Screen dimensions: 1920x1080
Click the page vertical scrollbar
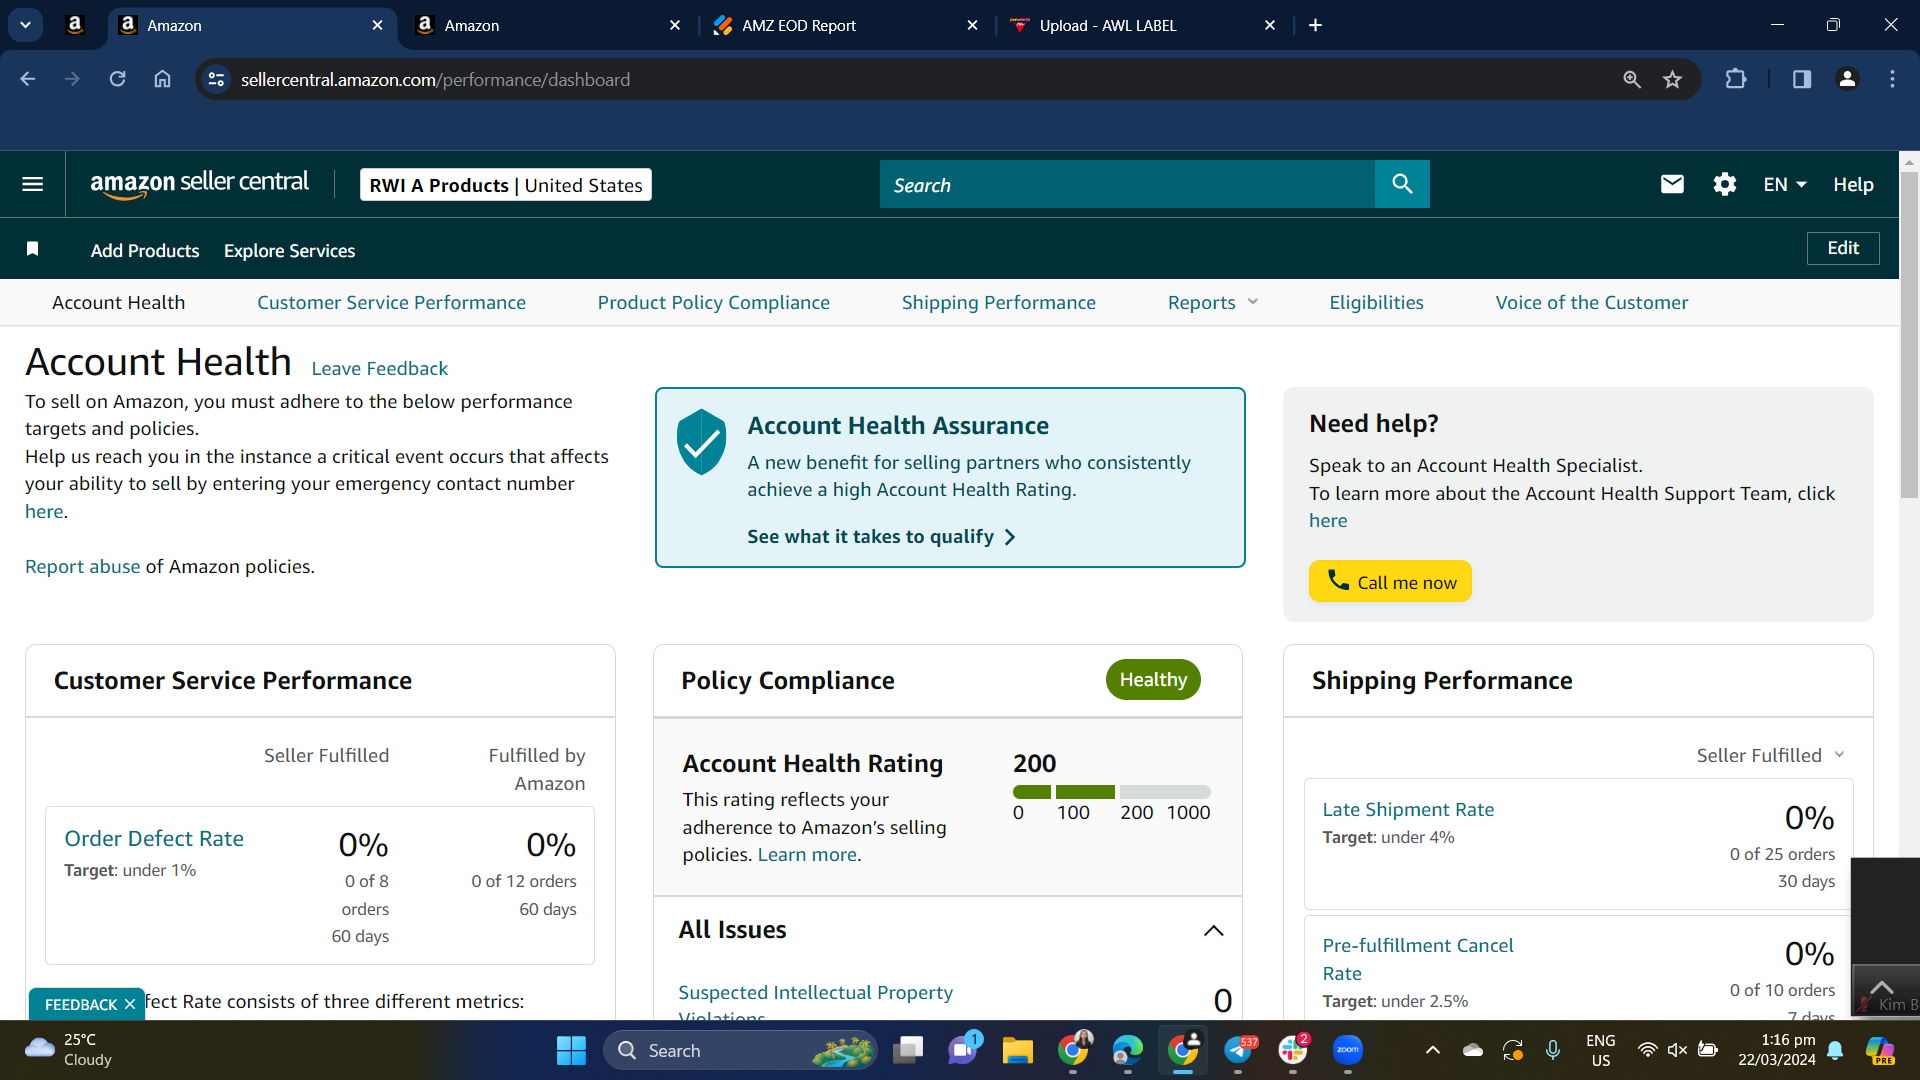[x=1909, y=334]
